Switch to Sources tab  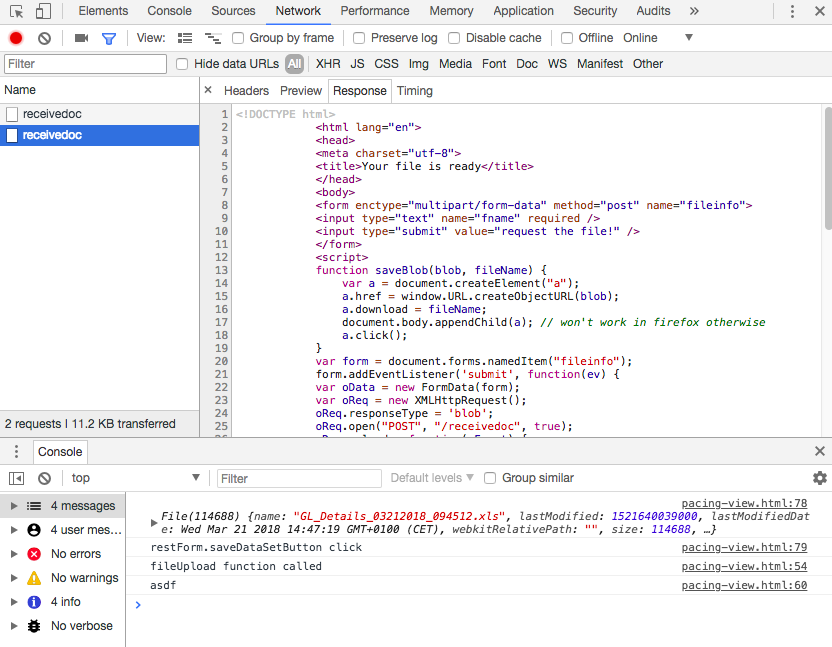233,11
